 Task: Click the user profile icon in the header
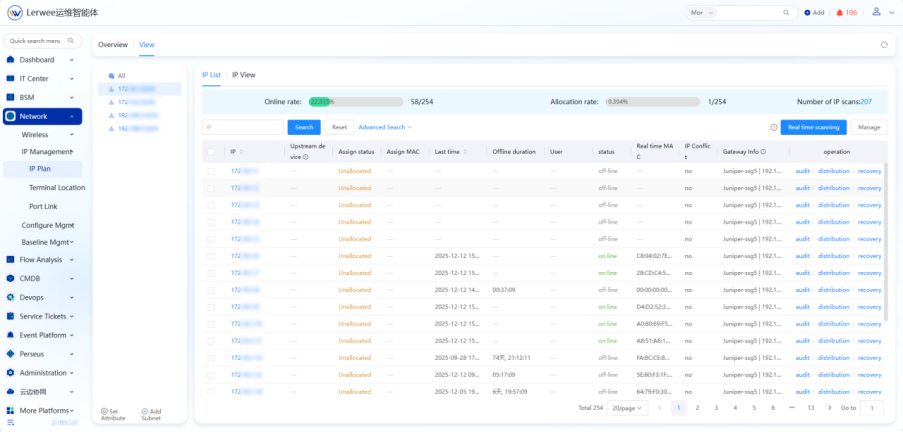coord(877,12)
